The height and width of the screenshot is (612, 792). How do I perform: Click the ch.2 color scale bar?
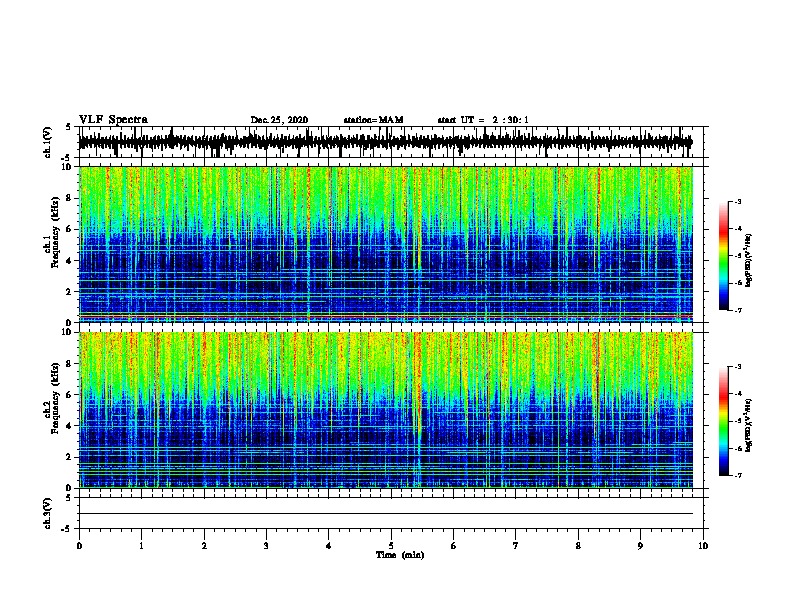[723, 421]
